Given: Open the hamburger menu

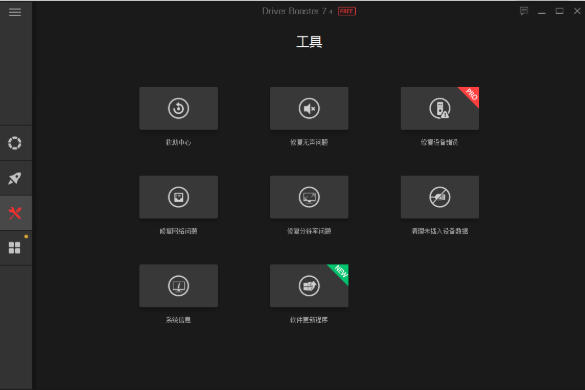Looking at the screenshot, I should tap(15, 12).
